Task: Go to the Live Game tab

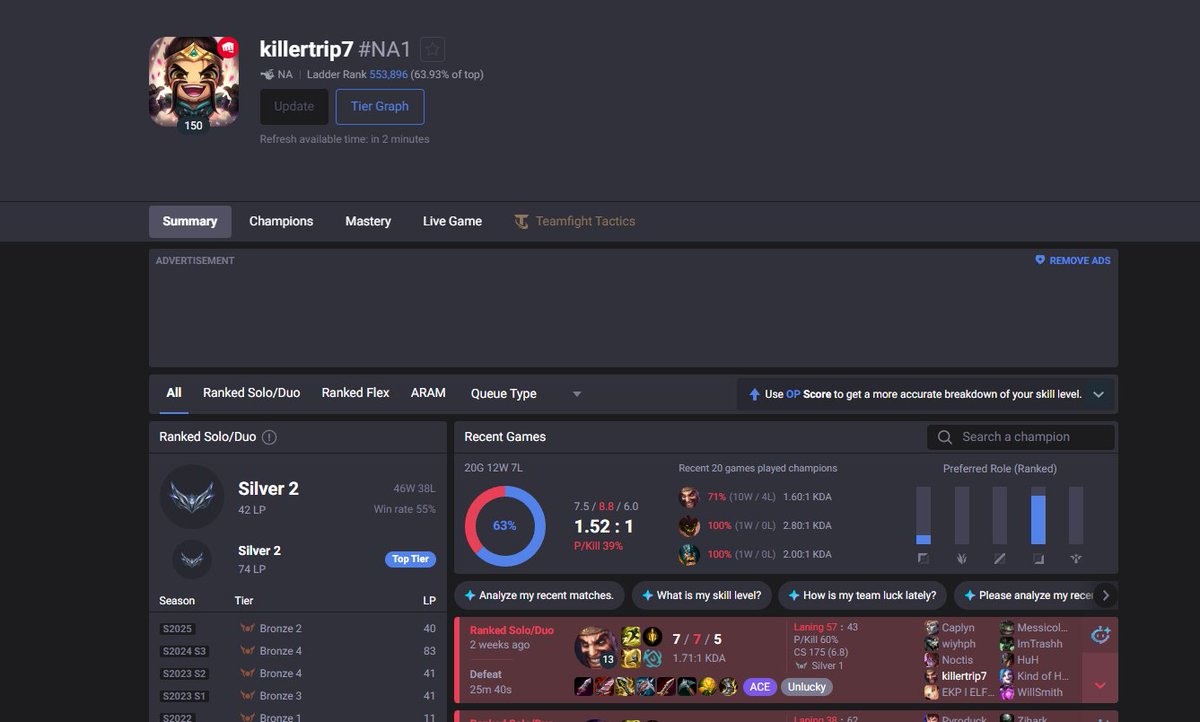Action: [x=452, y=222]
